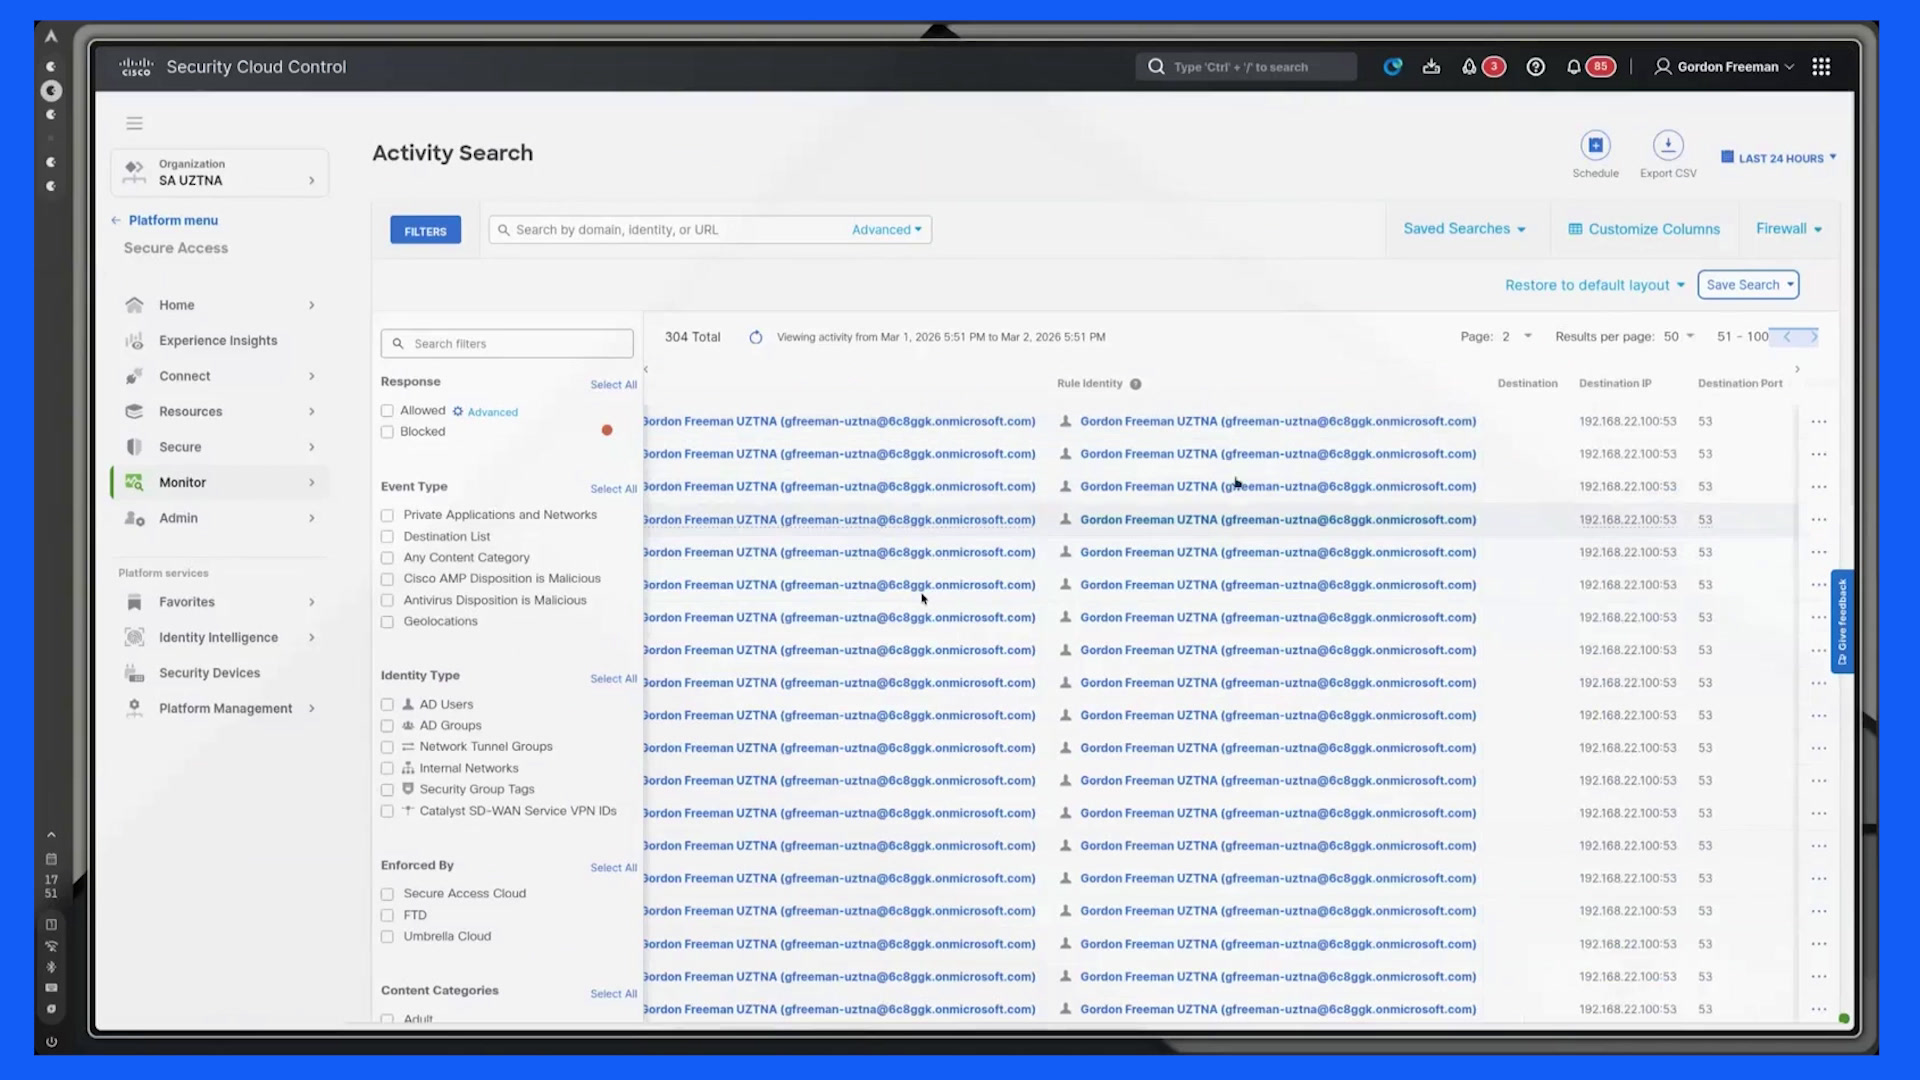Open the Monitor sidebar menu
Viewport: 1920px width, 1080px height.
[220, 483]
